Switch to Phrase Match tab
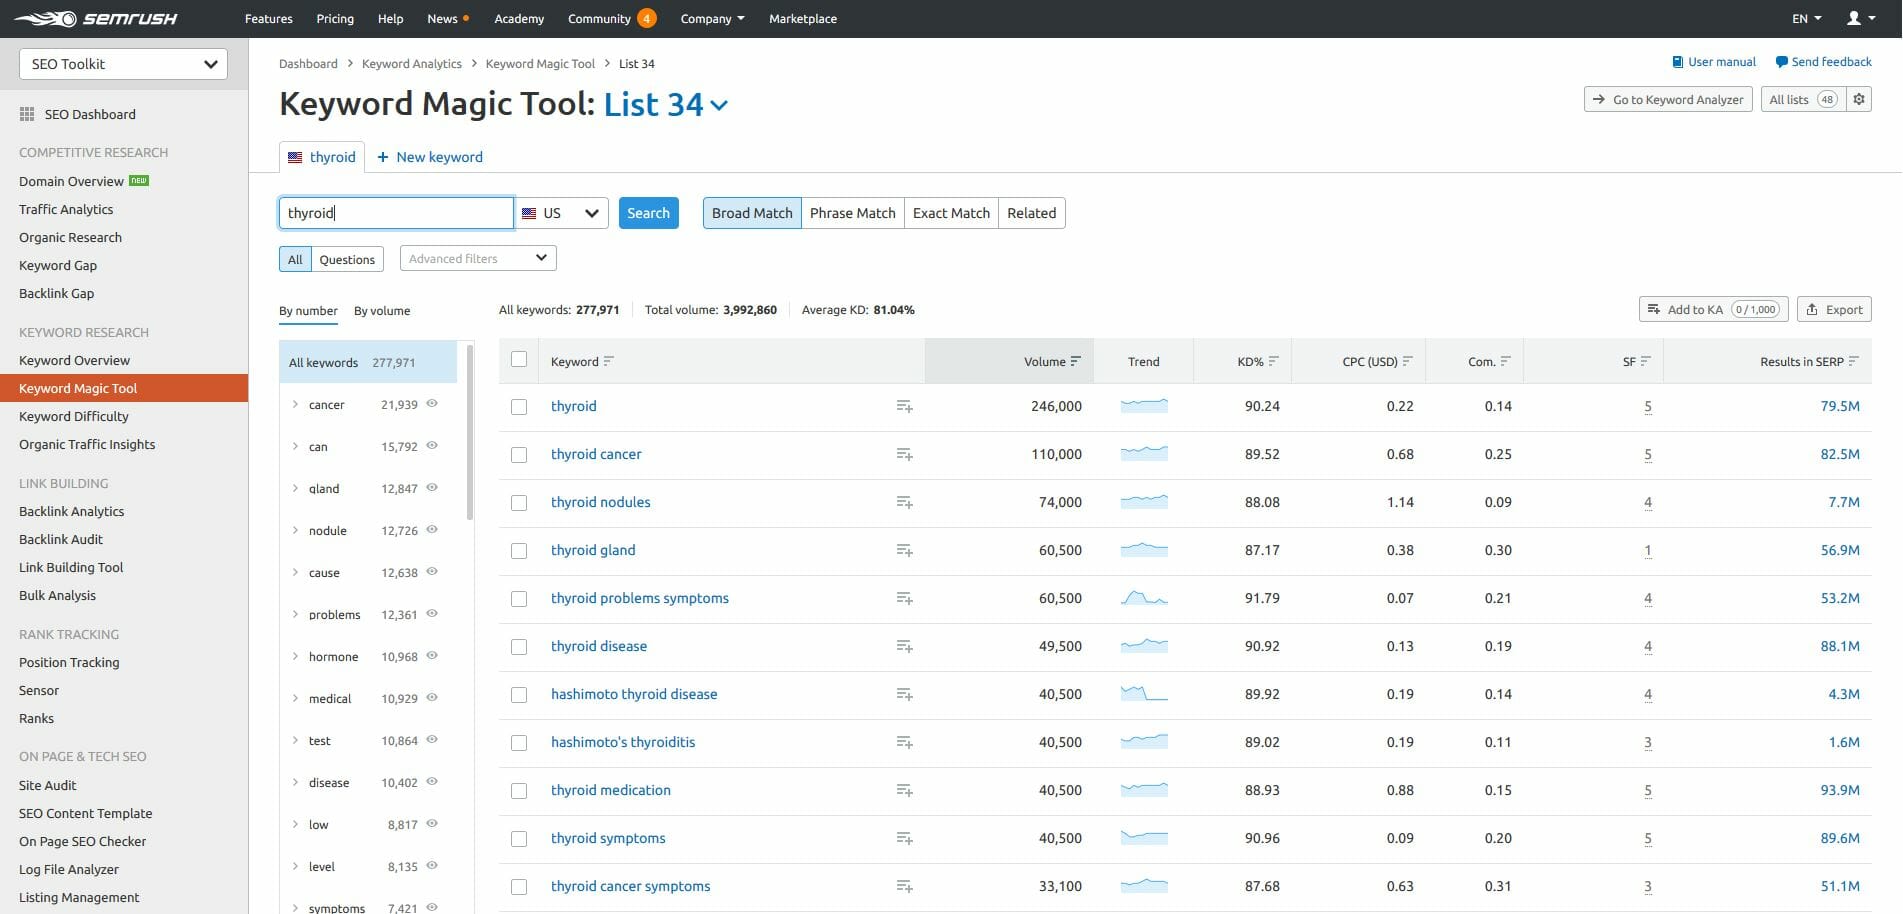 [x=852, y=213]
